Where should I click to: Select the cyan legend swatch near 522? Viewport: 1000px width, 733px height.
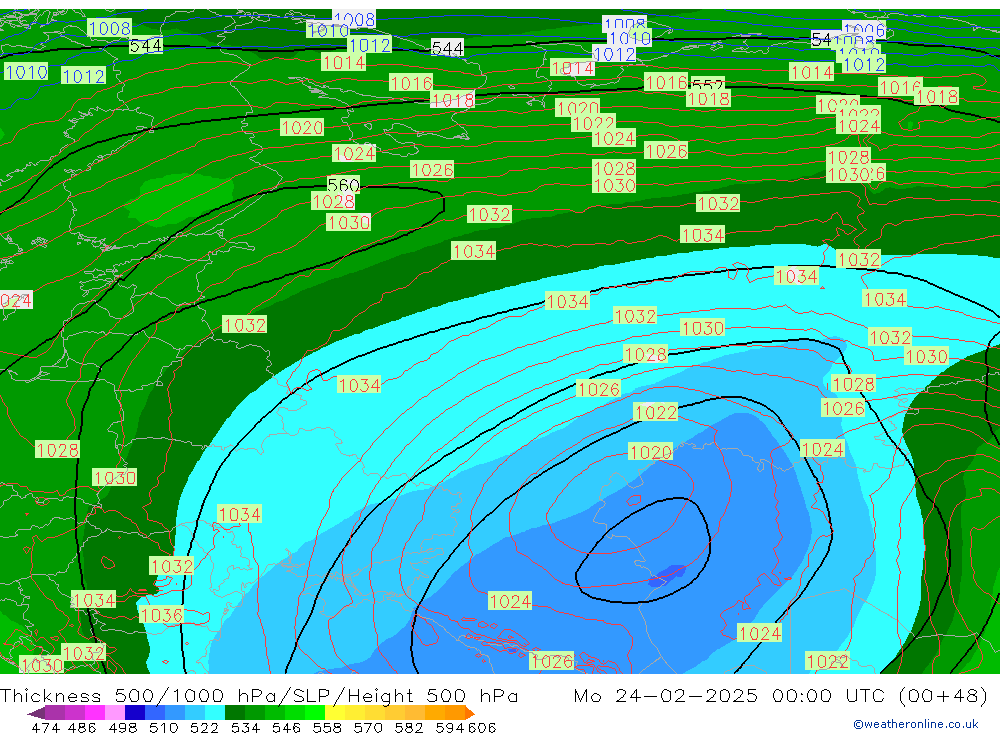(x=214, y=713)
